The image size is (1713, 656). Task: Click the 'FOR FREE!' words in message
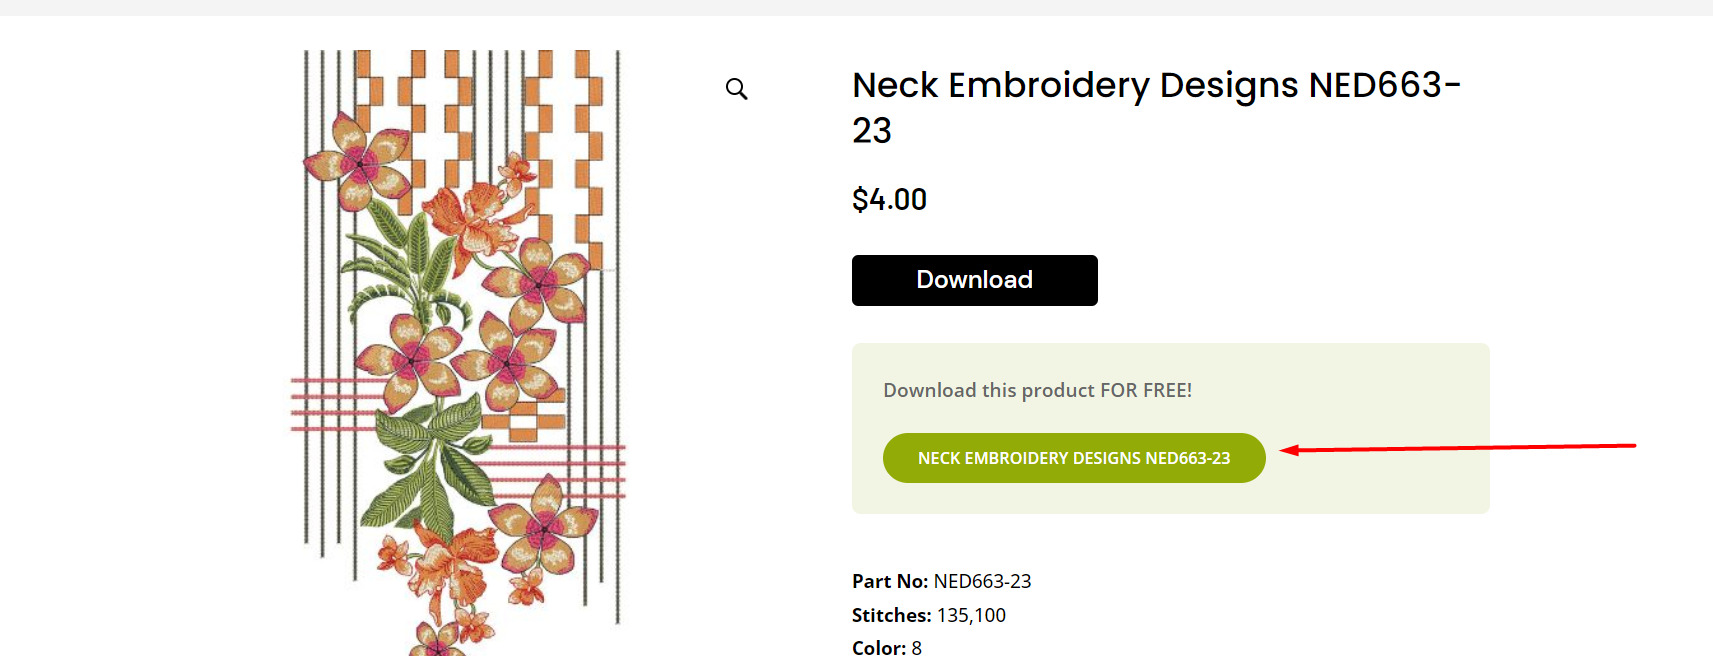coord(1146,390)
